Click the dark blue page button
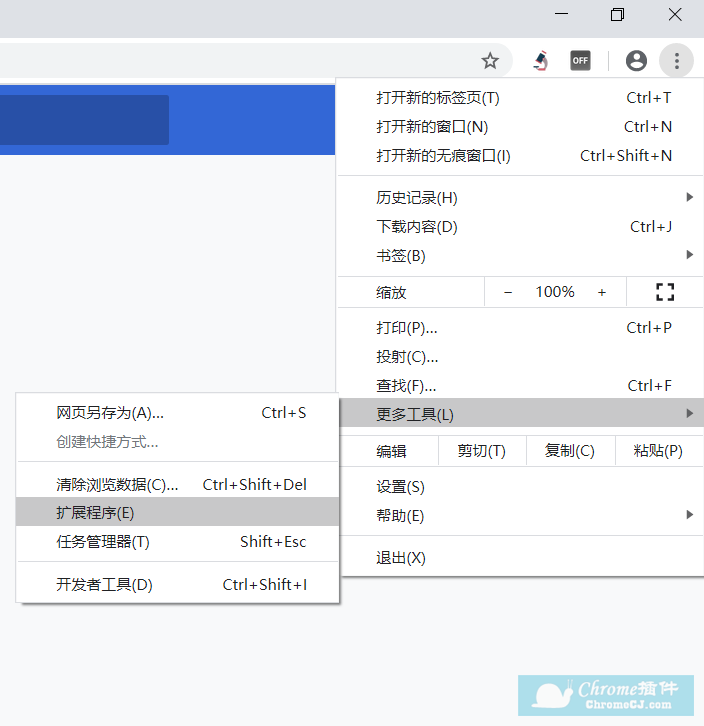 point(84,120)
